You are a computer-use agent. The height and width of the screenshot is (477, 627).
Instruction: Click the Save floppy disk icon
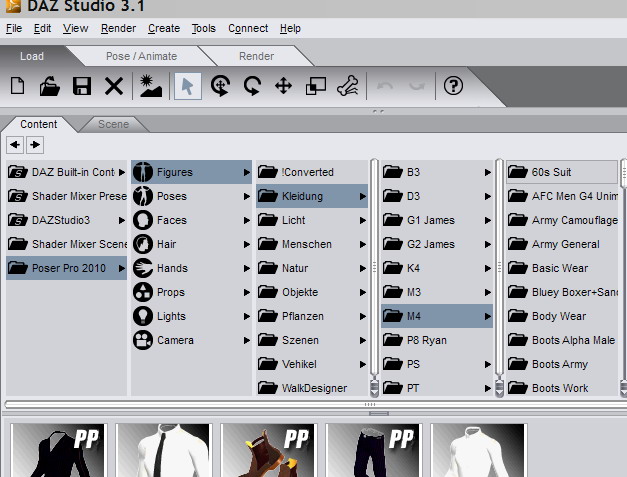coord(82,86)
